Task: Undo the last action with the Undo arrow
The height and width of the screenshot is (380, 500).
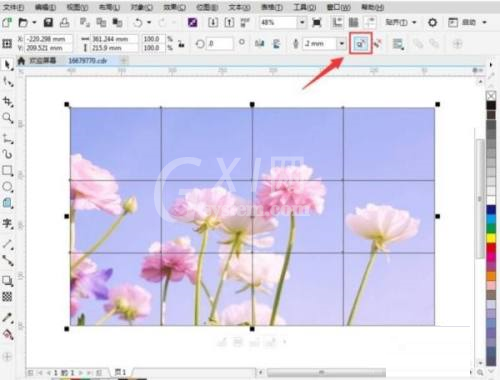Action: [x=138, y=23]
